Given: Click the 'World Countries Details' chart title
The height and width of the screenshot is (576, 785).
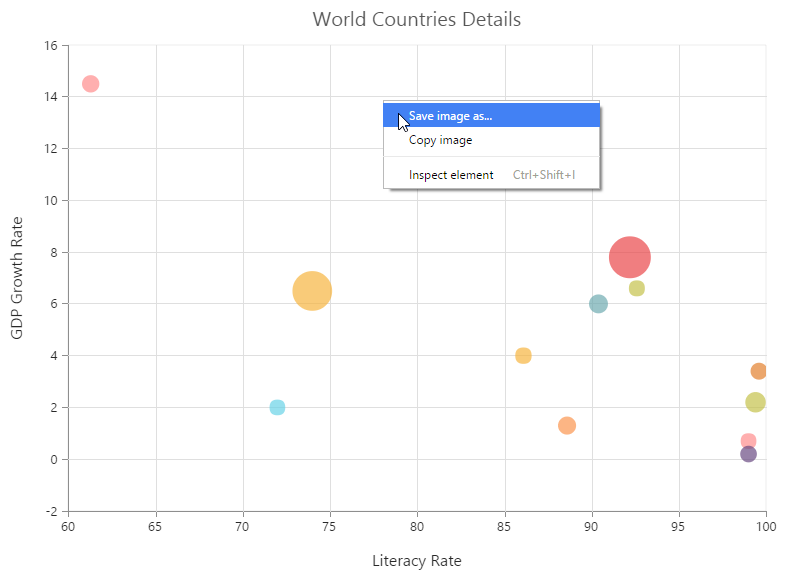Looking at the screenshot, I should point(416,20).
